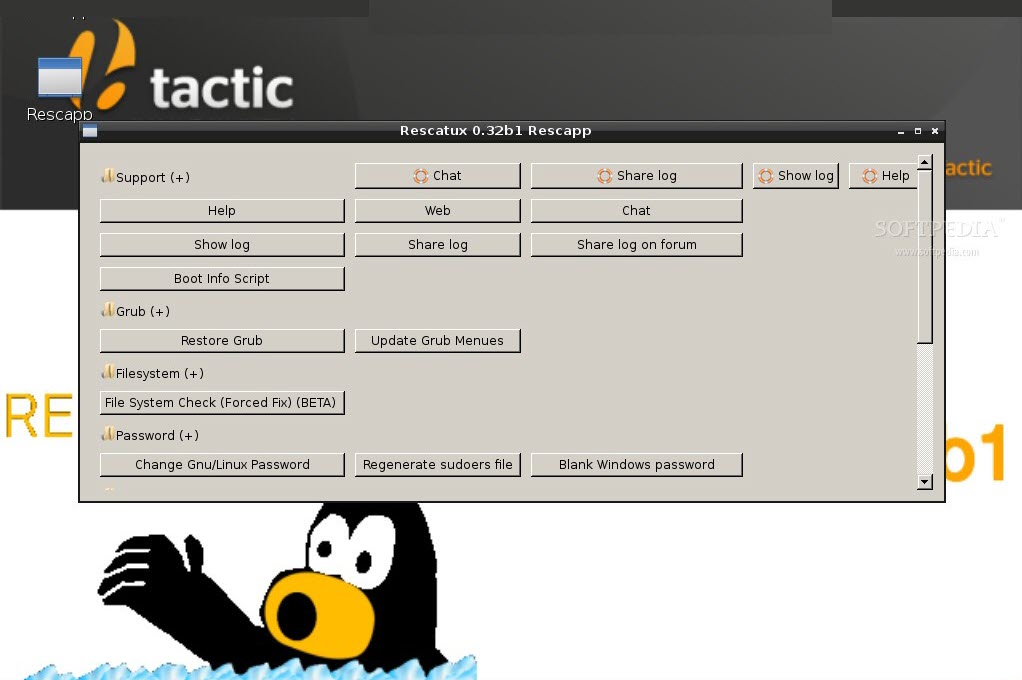Click Restore Grub
Image resolution: width=1022 pixels, height=680 pixels.
222,340
